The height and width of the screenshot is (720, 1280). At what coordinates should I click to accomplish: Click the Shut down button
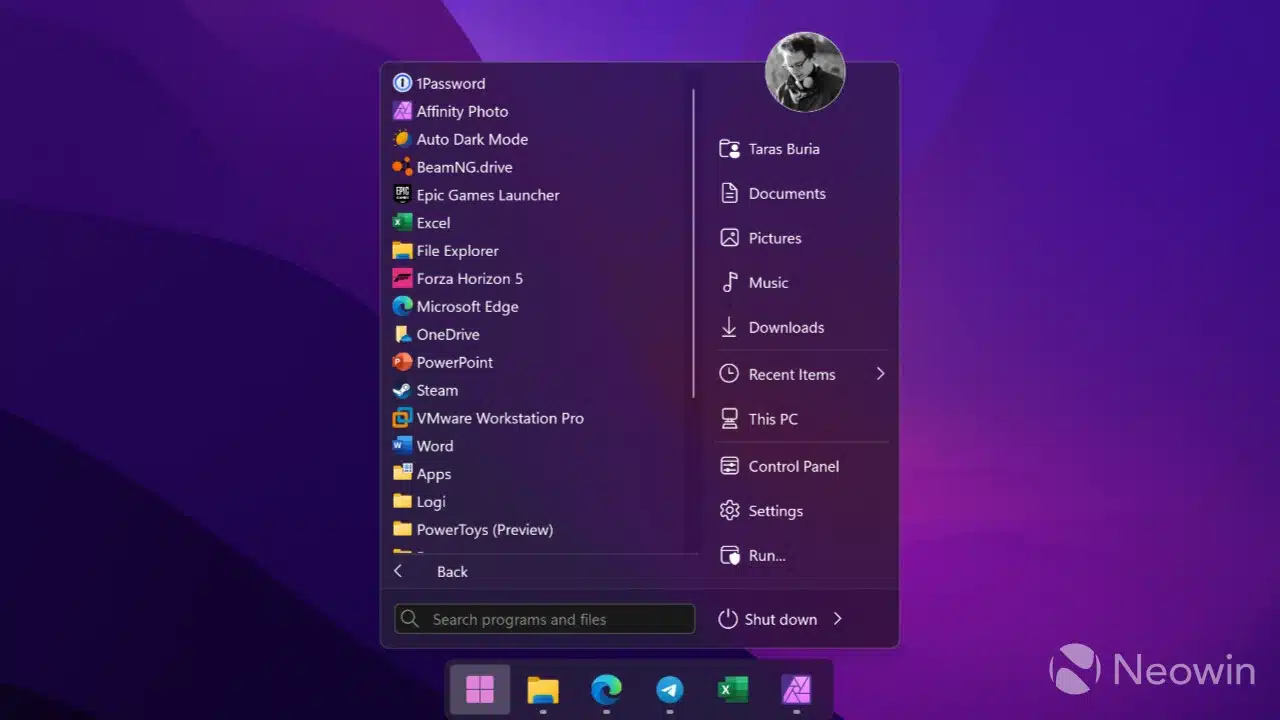point(768,620)
